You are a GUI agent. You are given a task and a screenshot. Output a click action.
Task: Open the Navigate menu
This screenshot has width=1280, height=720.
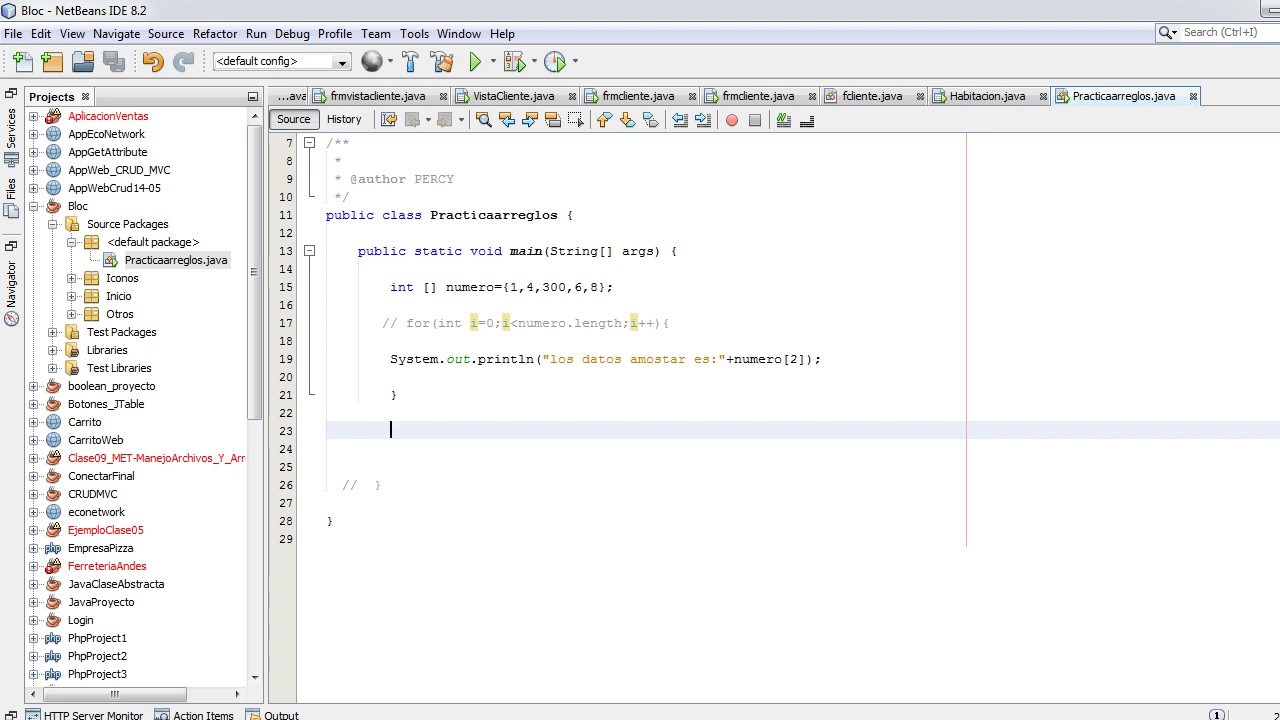pos(116,33)
